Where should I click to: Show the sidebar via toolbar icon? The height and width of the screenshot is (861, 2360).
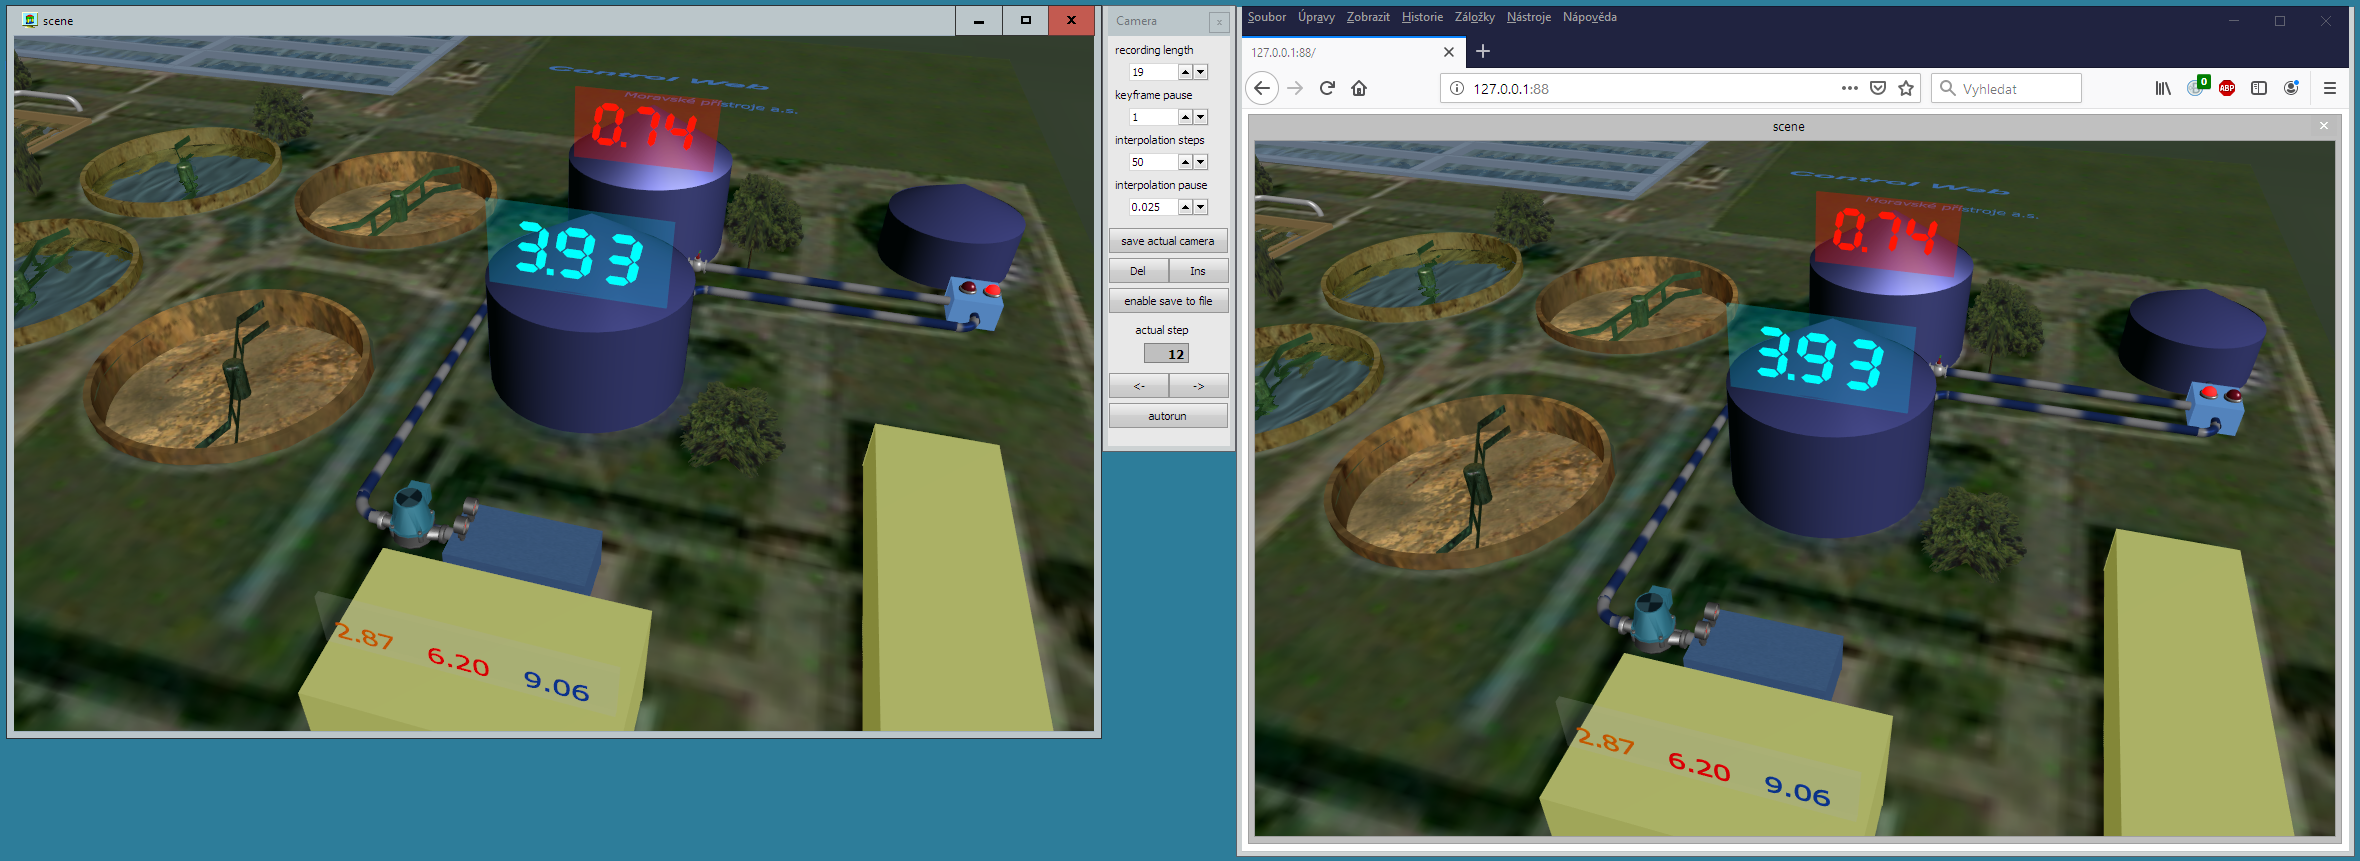coord(2259,88)
